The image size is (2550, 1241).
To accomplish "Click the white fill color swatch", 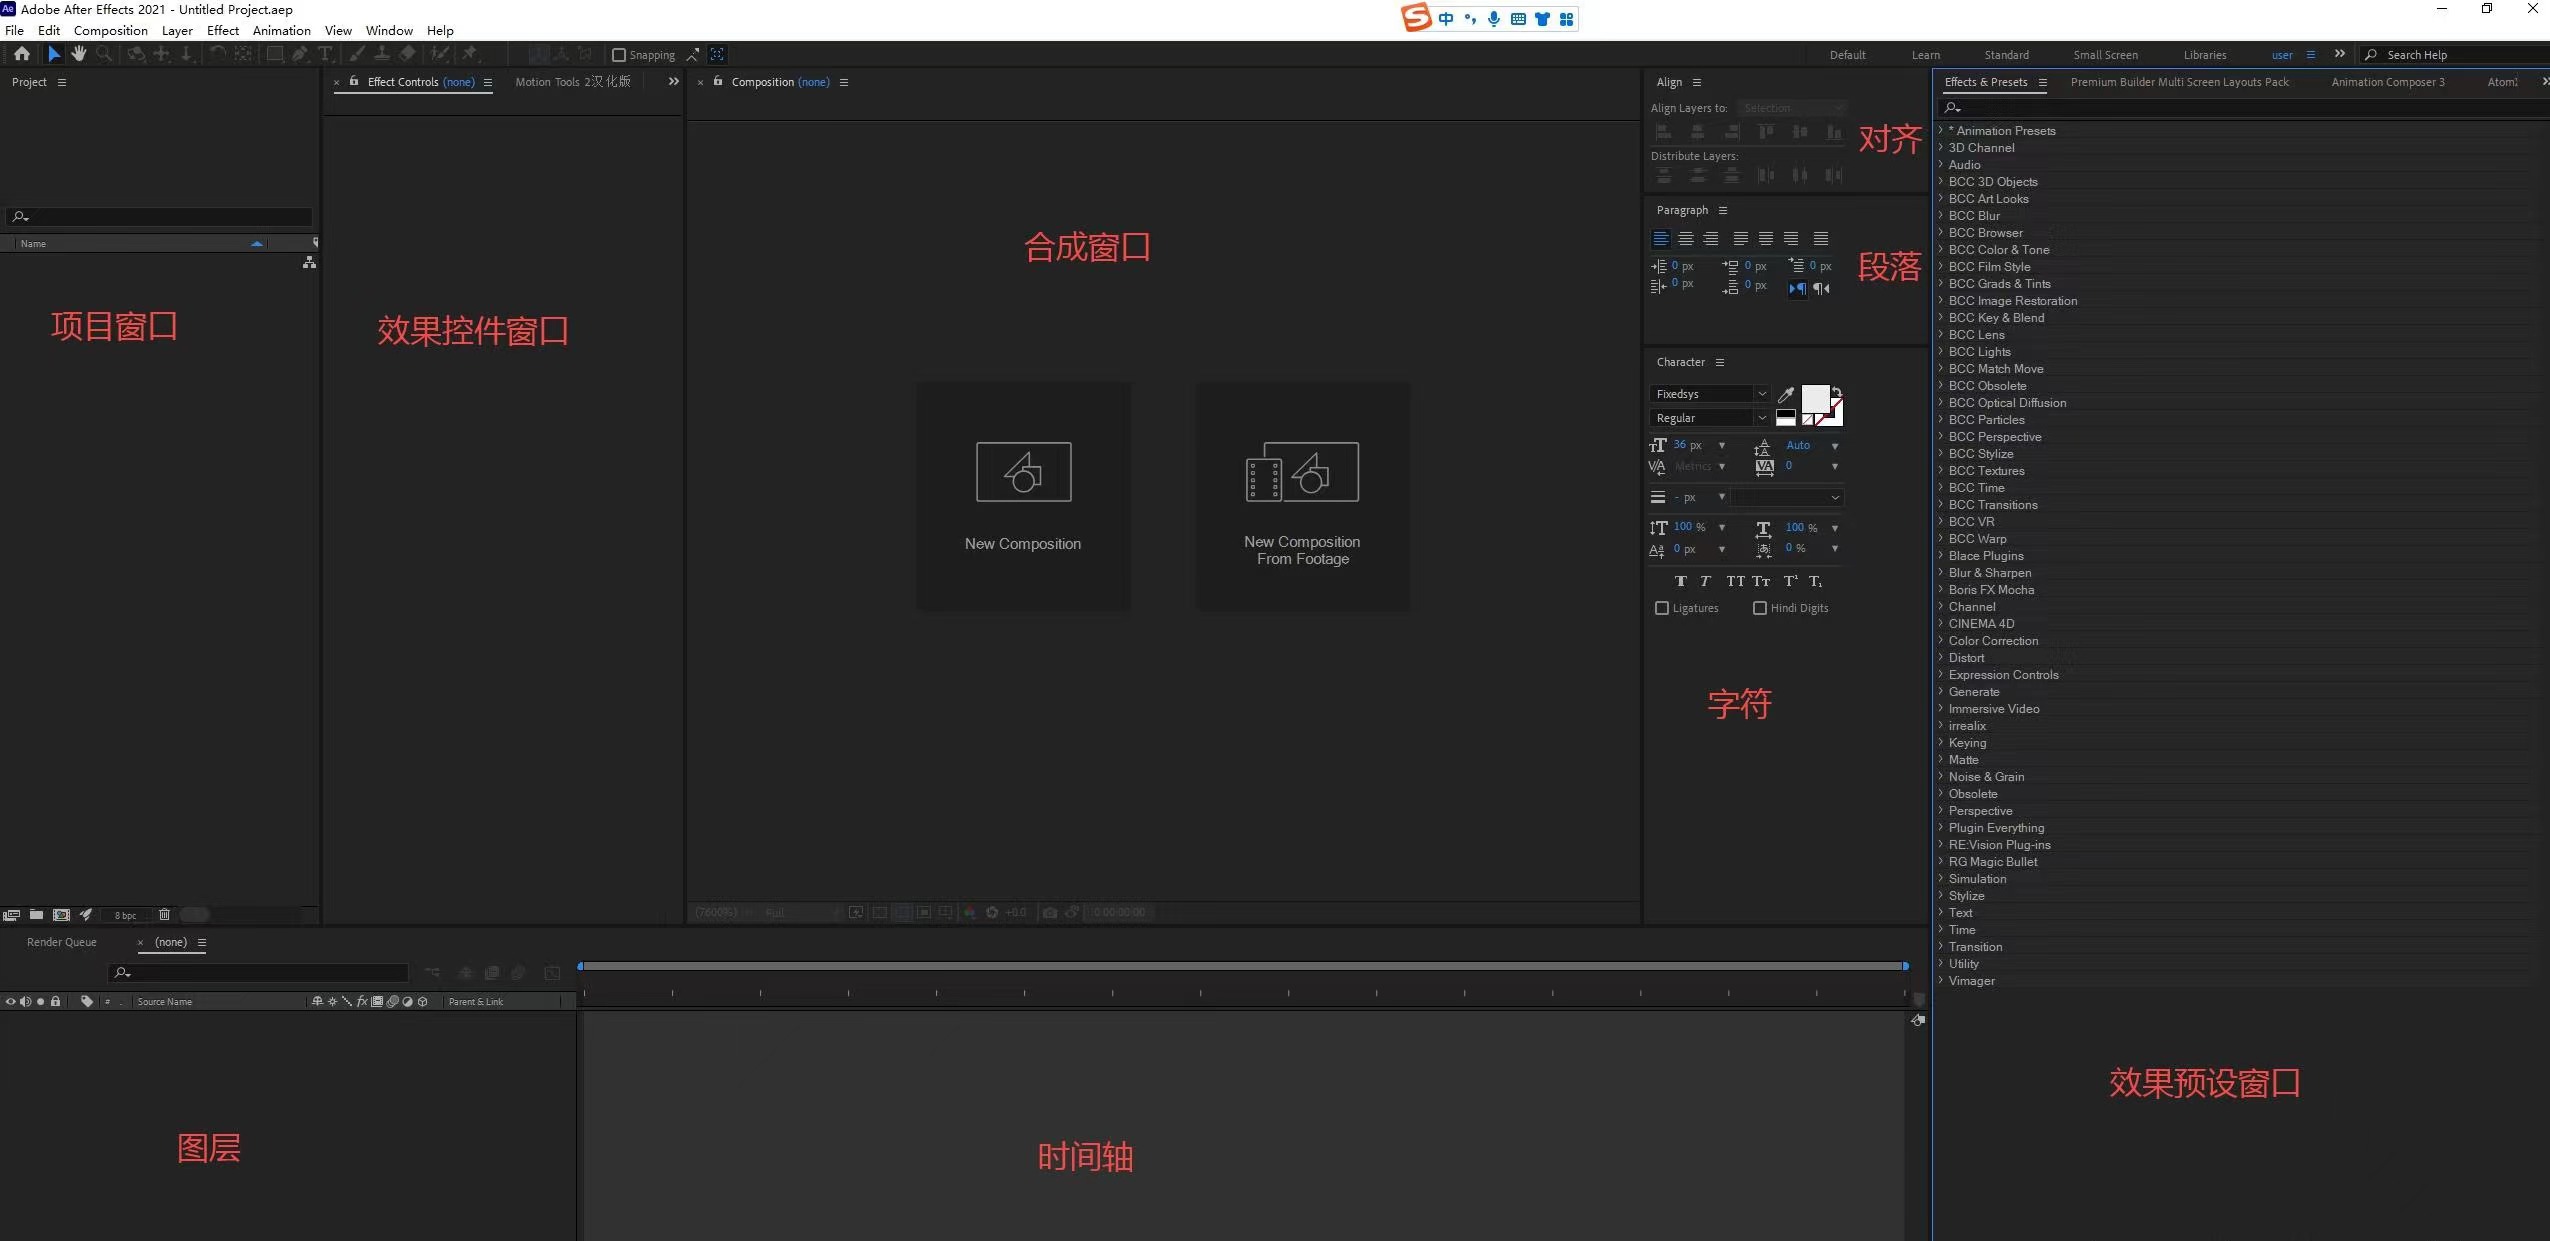I will 1814,398.
